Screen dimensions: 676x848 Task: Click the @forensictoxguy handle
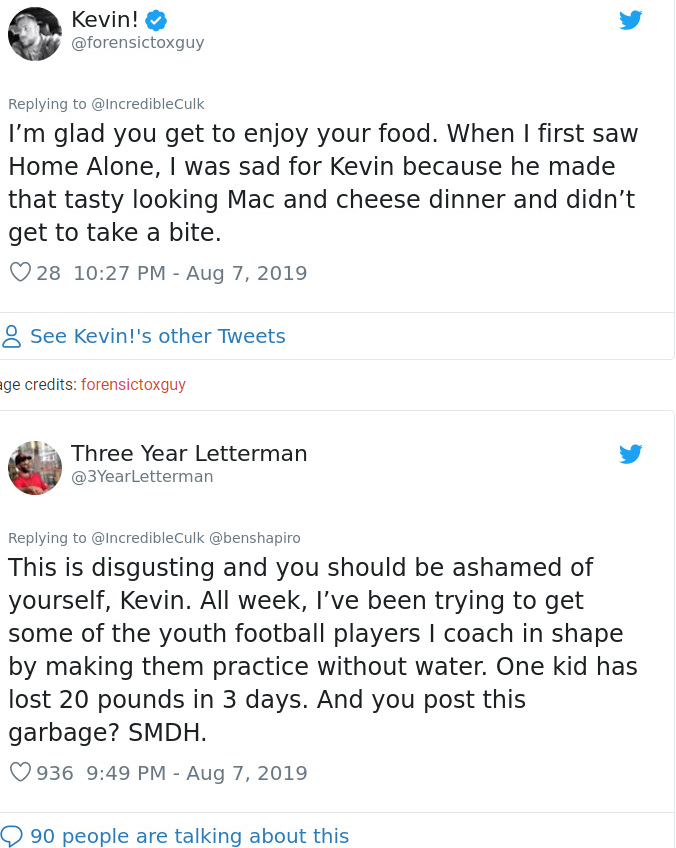point(138,43)
